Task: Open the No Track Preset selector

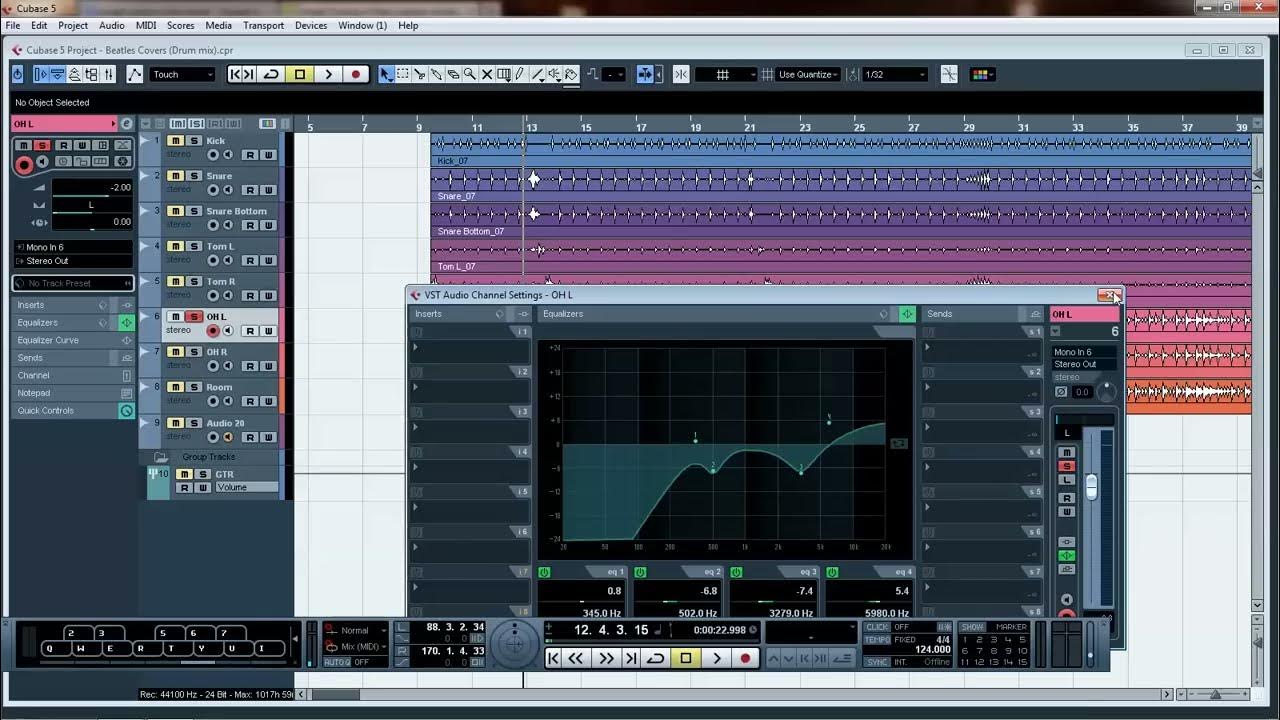Action: [72, 283]
